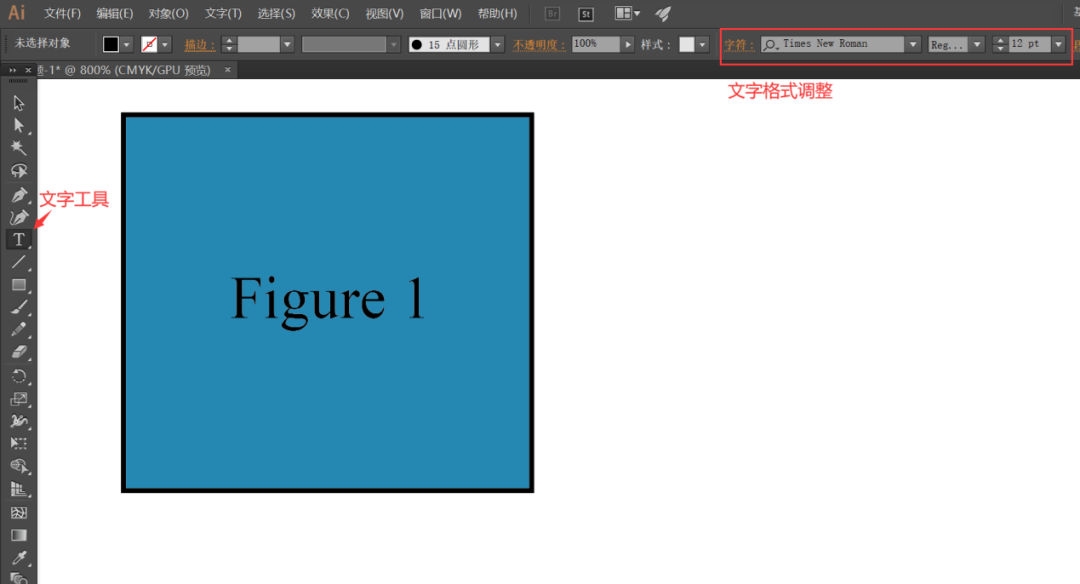Viewport: 1080px width, 584px height.
Task: Open the 描边 stroke panel link
Action: [200, 45]
